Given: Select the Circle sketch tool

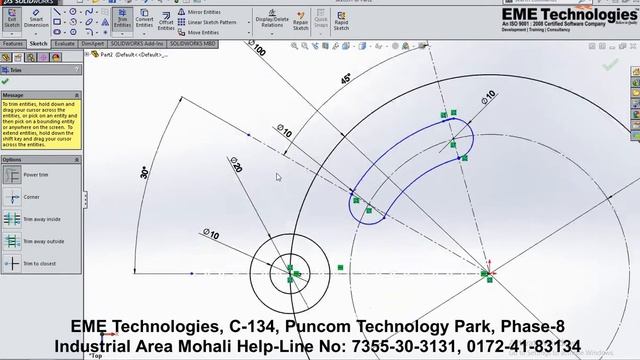Looking at the screenshot, I should pyautogui.click(x=73, y=12).
